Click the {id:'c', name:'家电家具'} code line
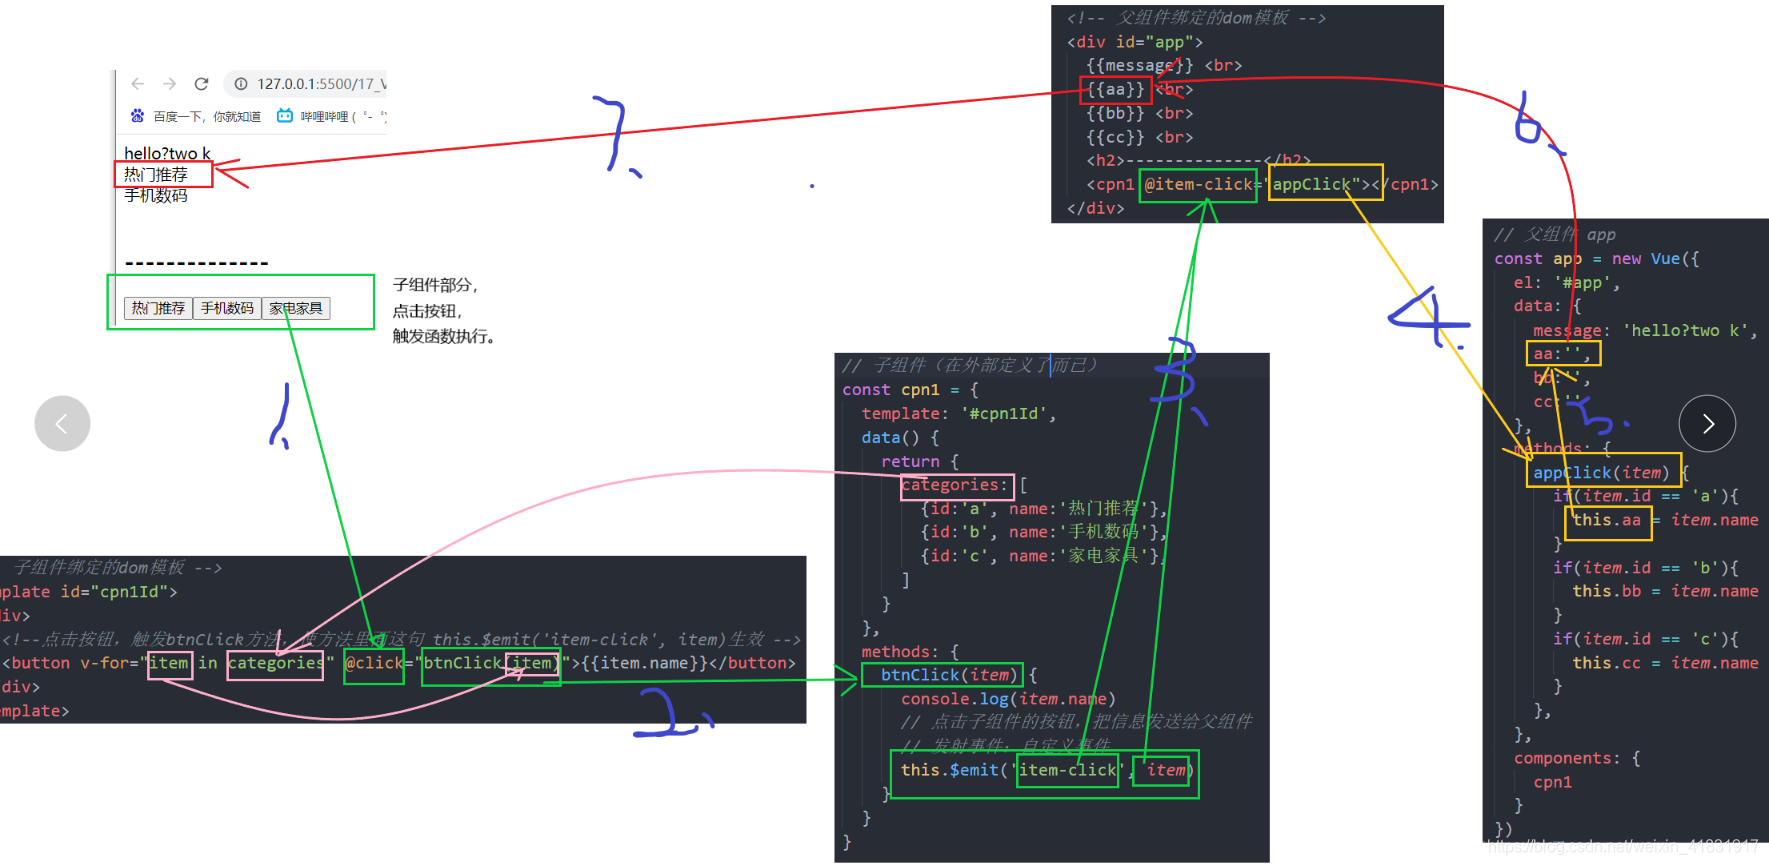1769x865 pixels. coord(1041,556)
